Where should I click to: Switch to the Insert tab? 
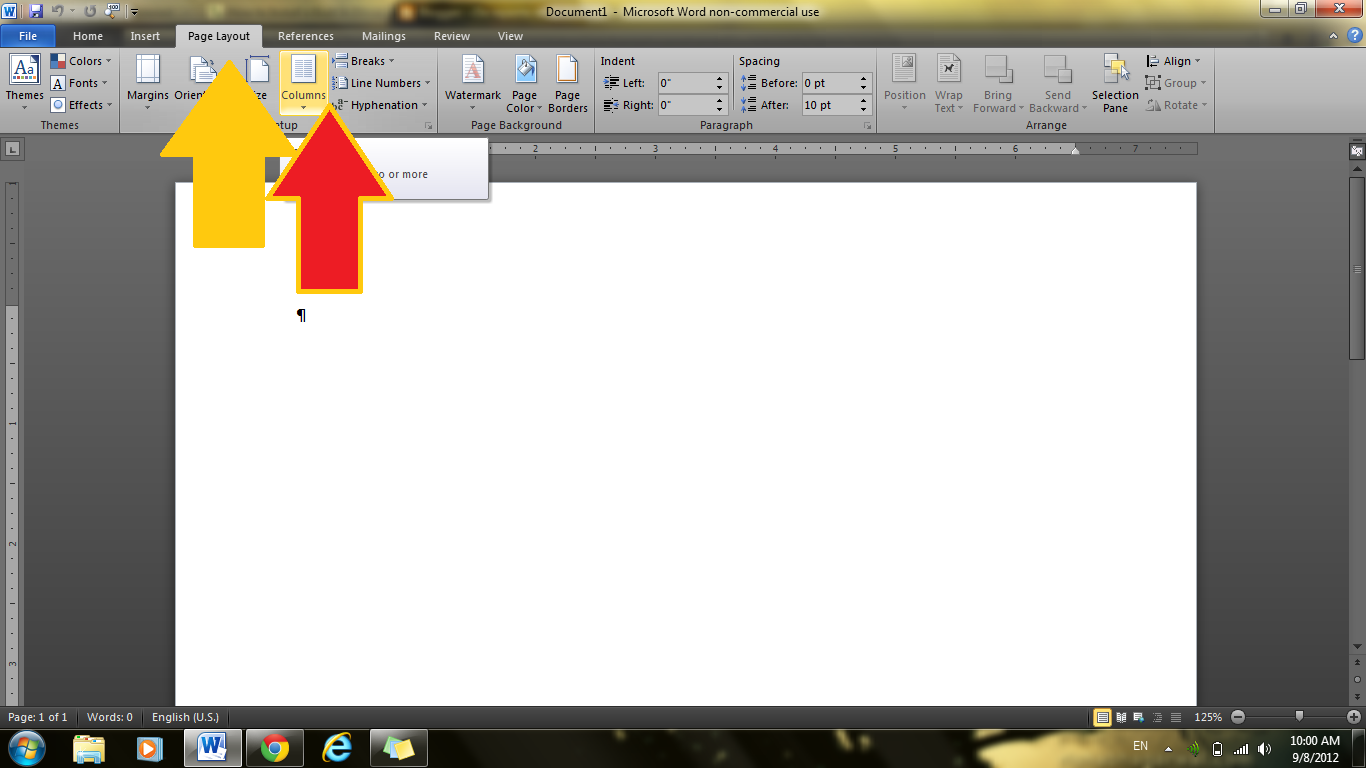pyautogui.click(x=145, y=36)
